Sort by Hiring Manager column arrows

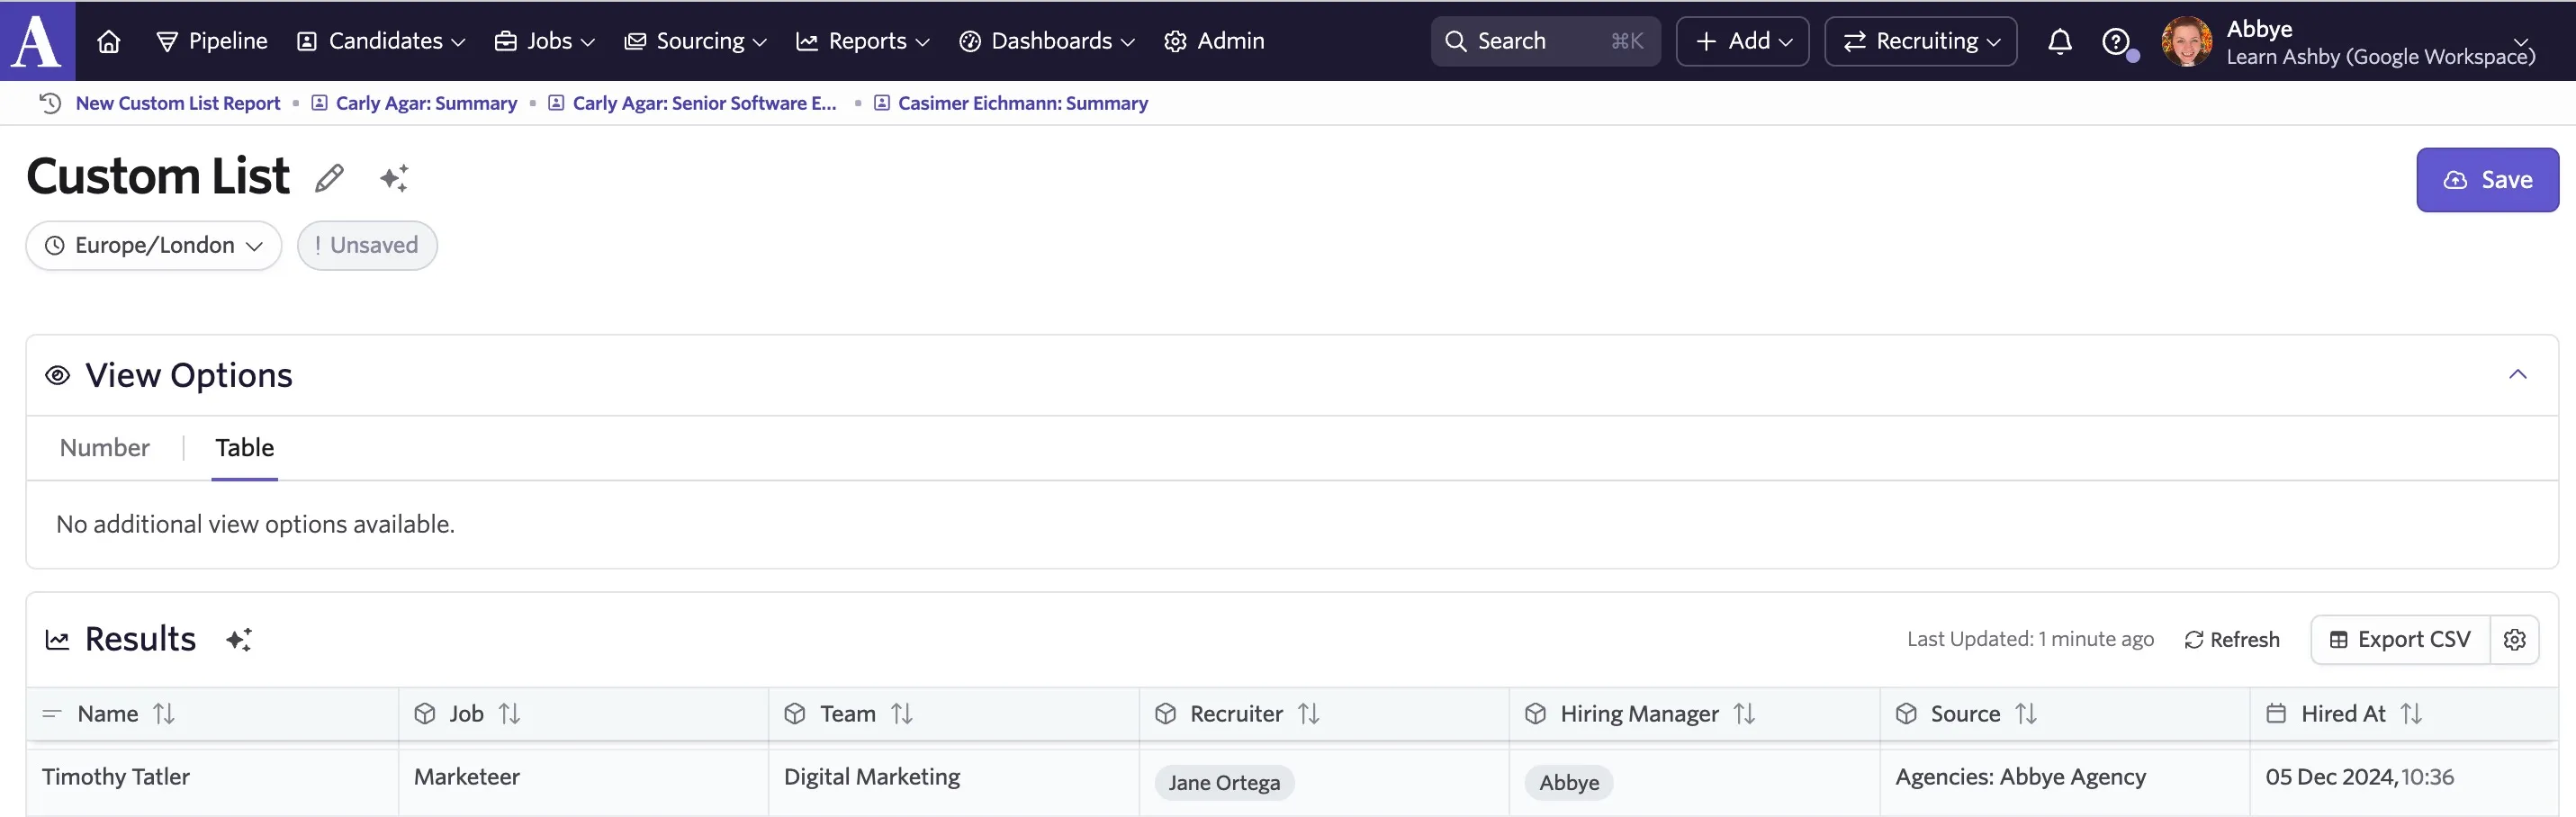[1744, 713]
